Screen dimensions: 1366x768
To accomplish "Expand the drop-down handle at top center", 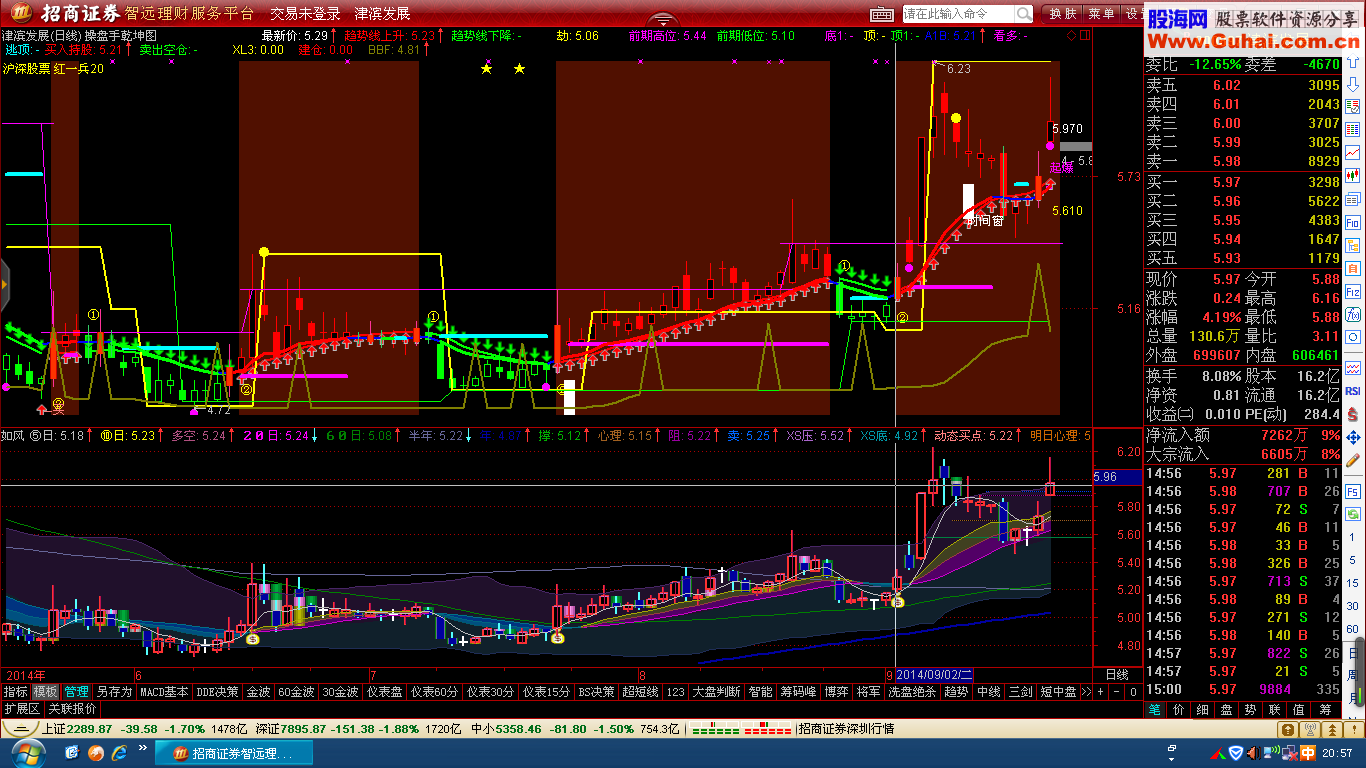I will pyautogui.click(x=662, y=18).
